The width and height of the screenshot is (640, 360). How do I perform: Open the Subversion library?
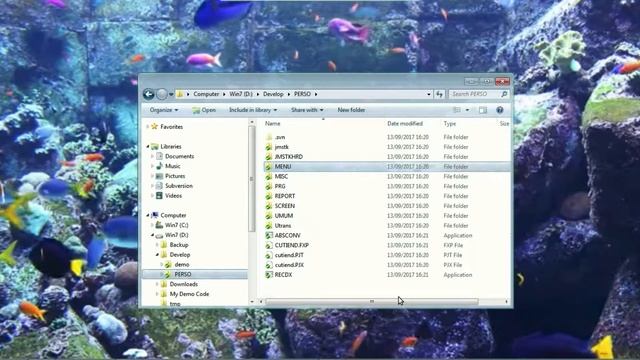(x=178, y=186)
